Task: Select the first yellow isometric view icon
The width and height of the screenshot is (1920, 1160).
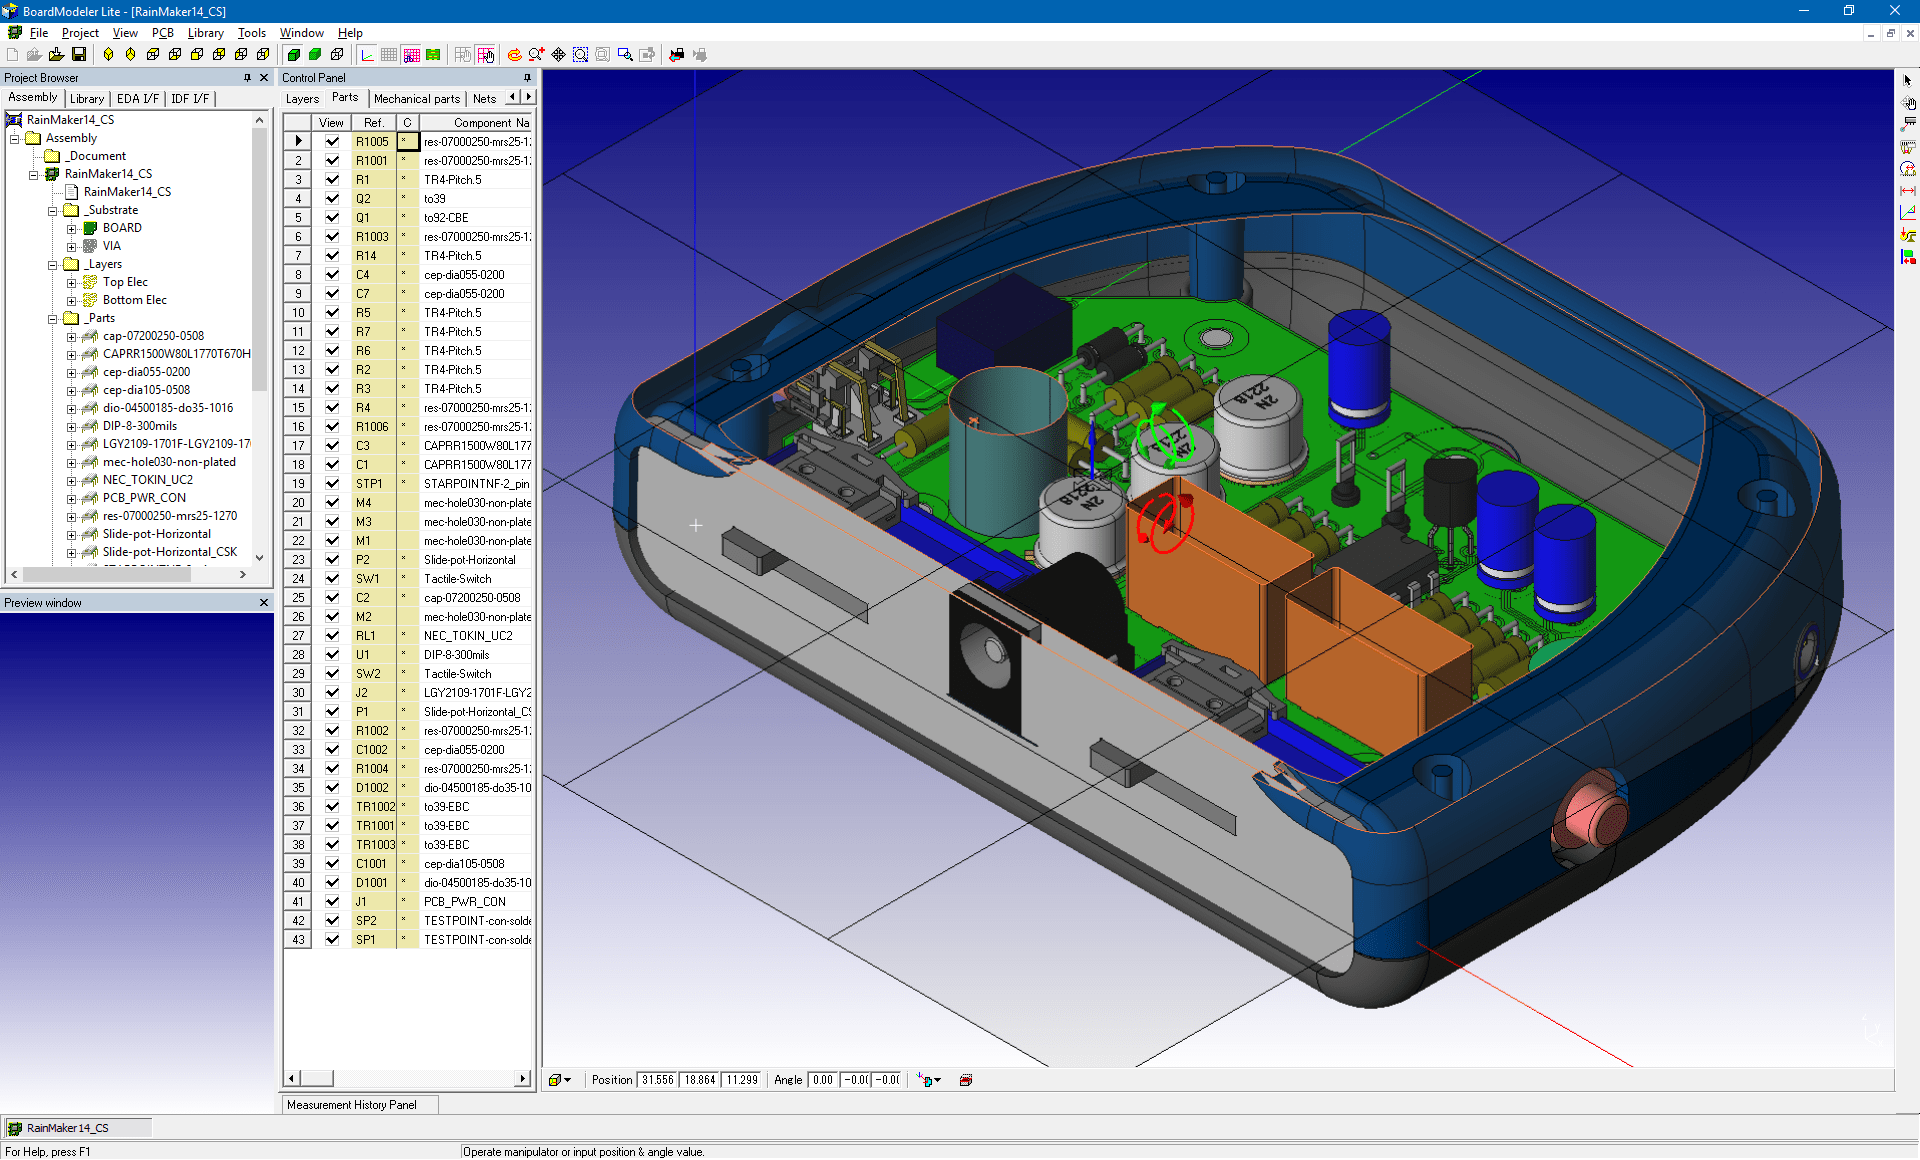Action: click(x=108, y=55)
